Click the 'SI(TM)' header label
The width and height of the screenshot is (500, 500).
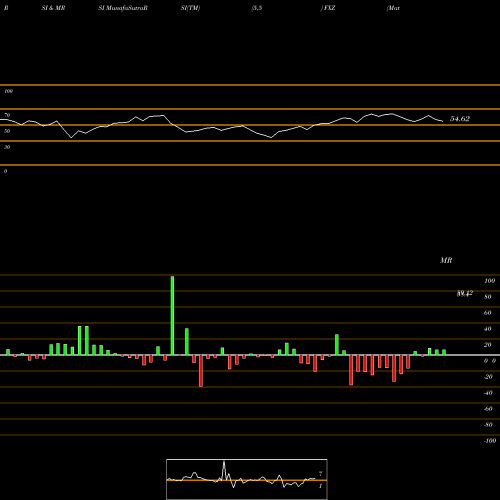[190, 8]
